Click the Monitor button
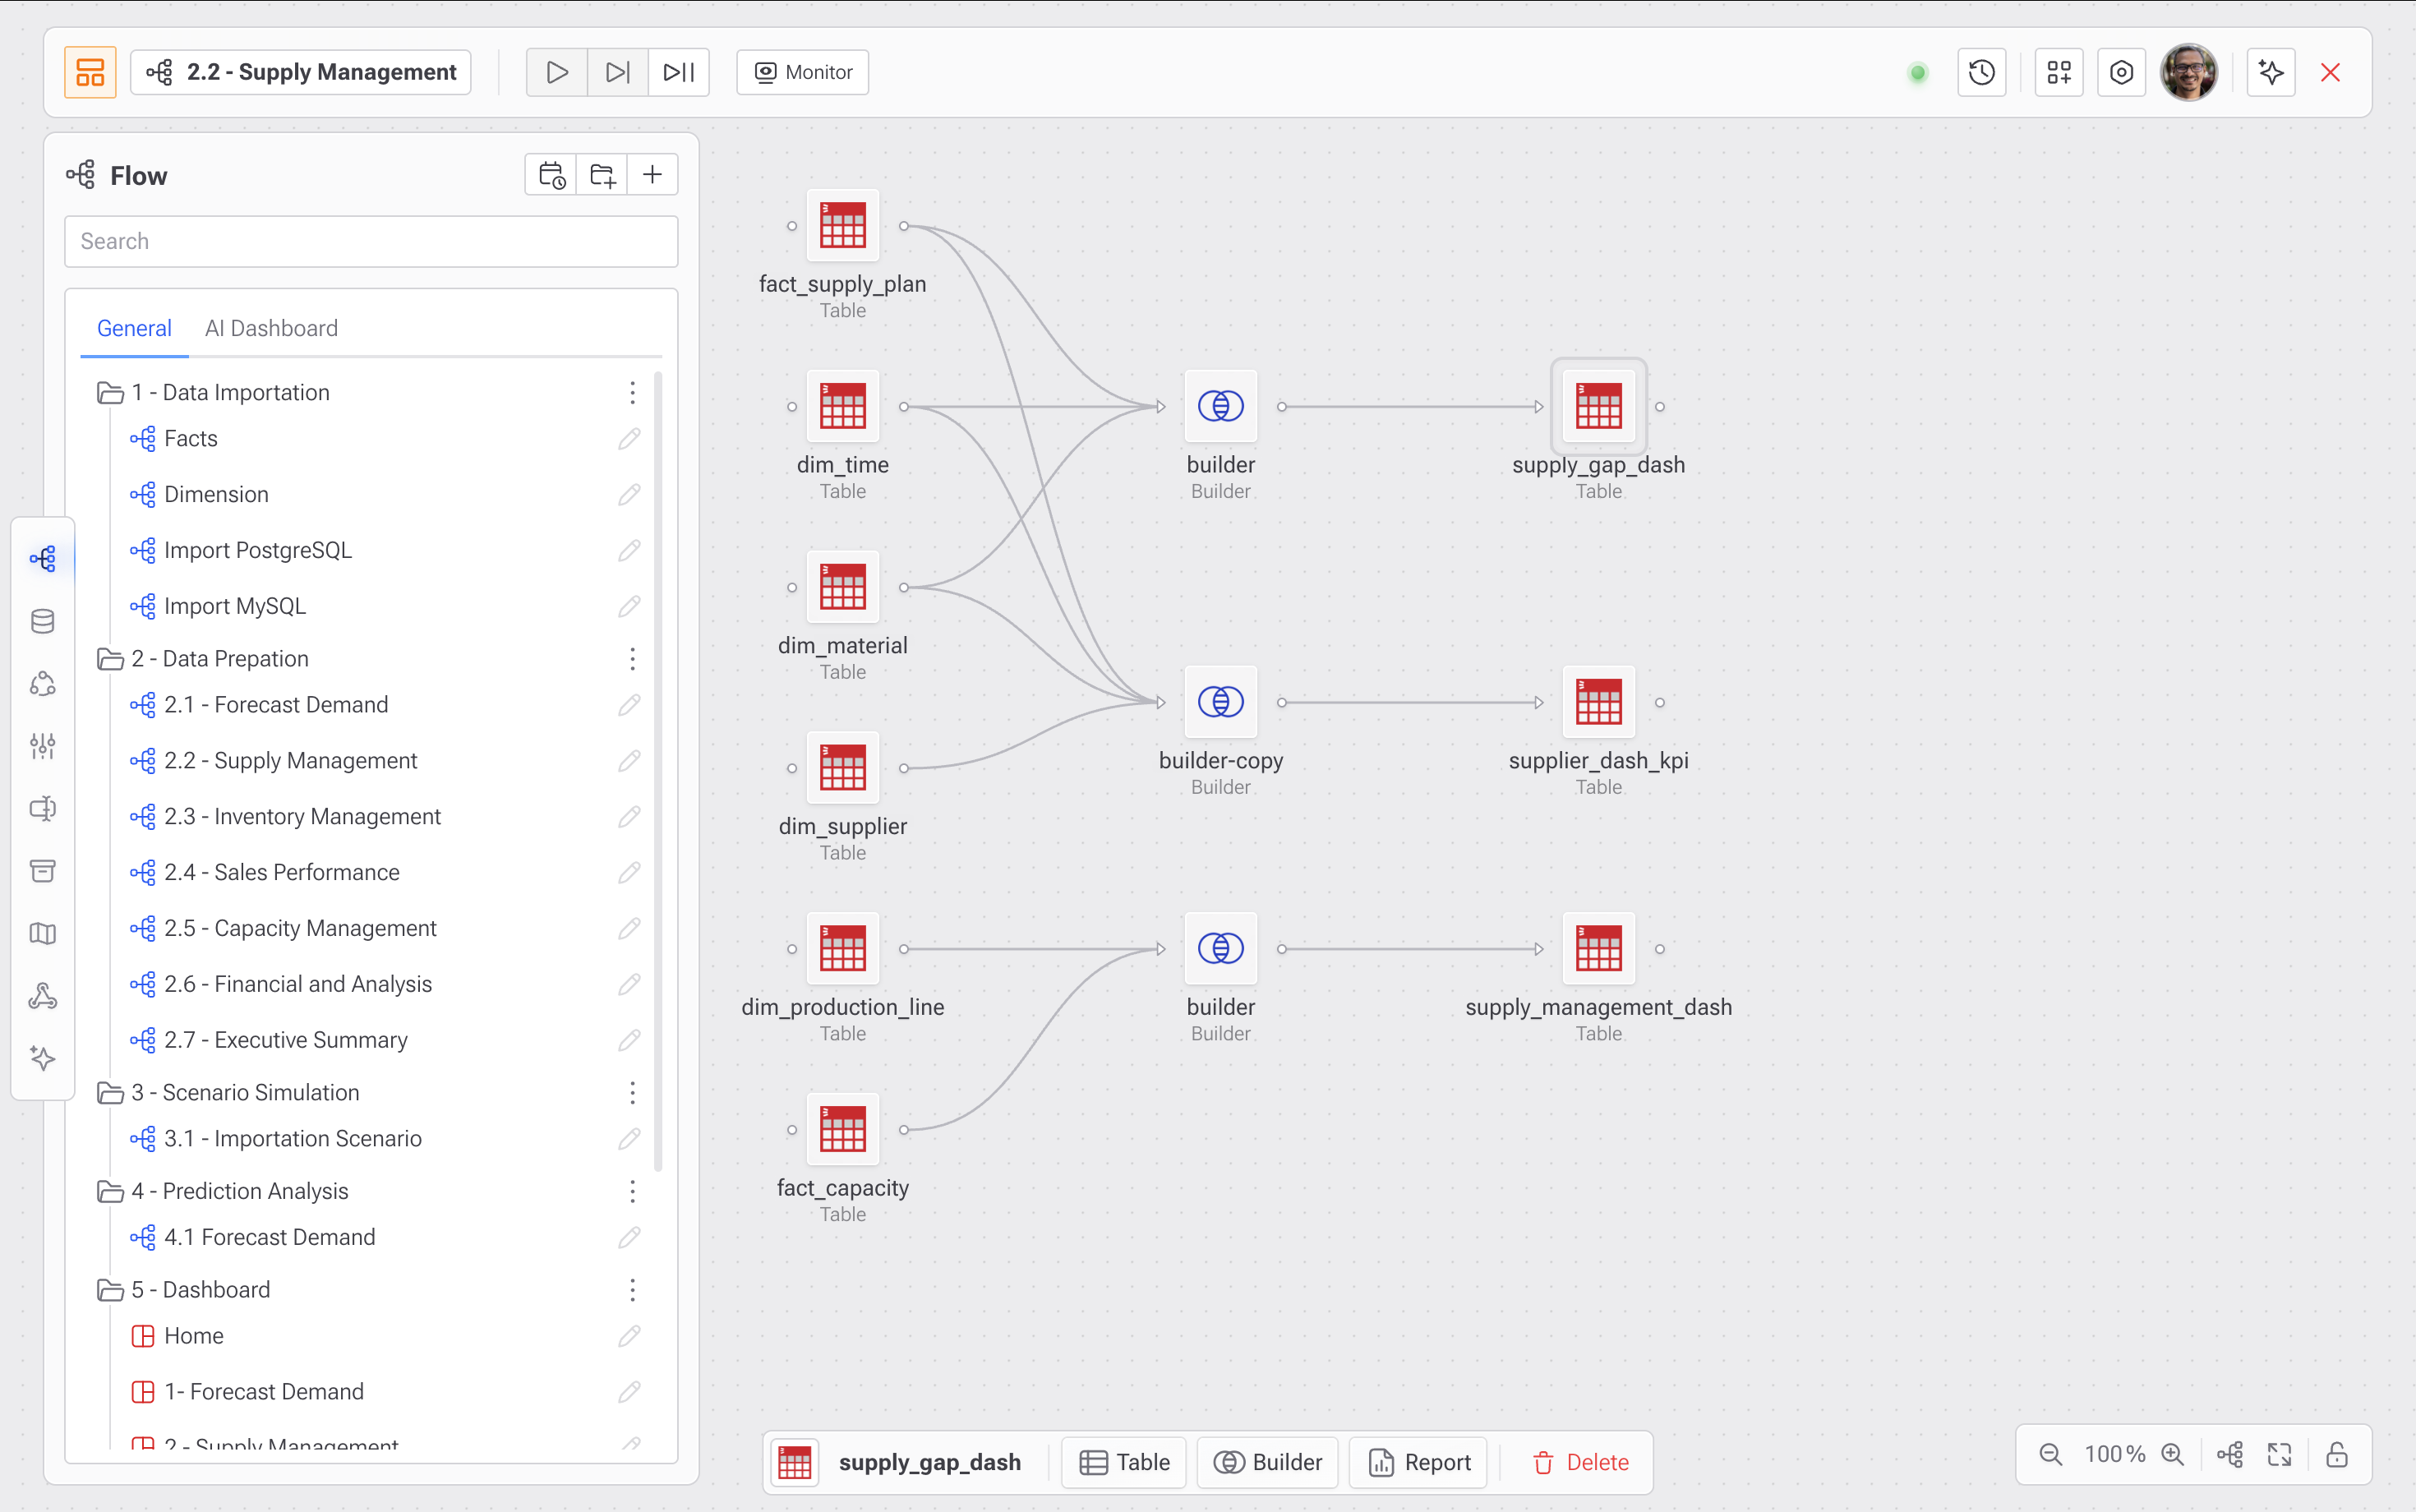The height and width of the screenshot is (1512, 2416). [803, 72]
